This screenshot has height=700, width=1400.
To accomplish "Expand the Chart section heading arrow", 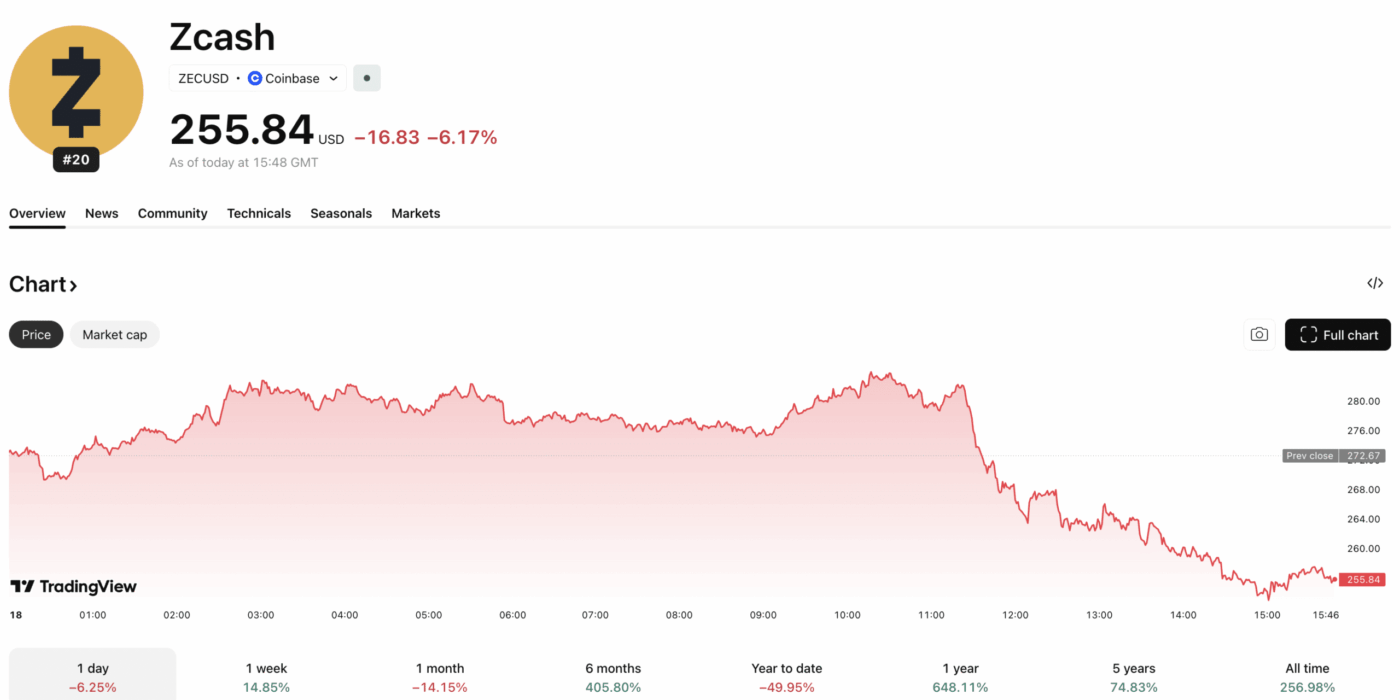I will coord(73,285).
